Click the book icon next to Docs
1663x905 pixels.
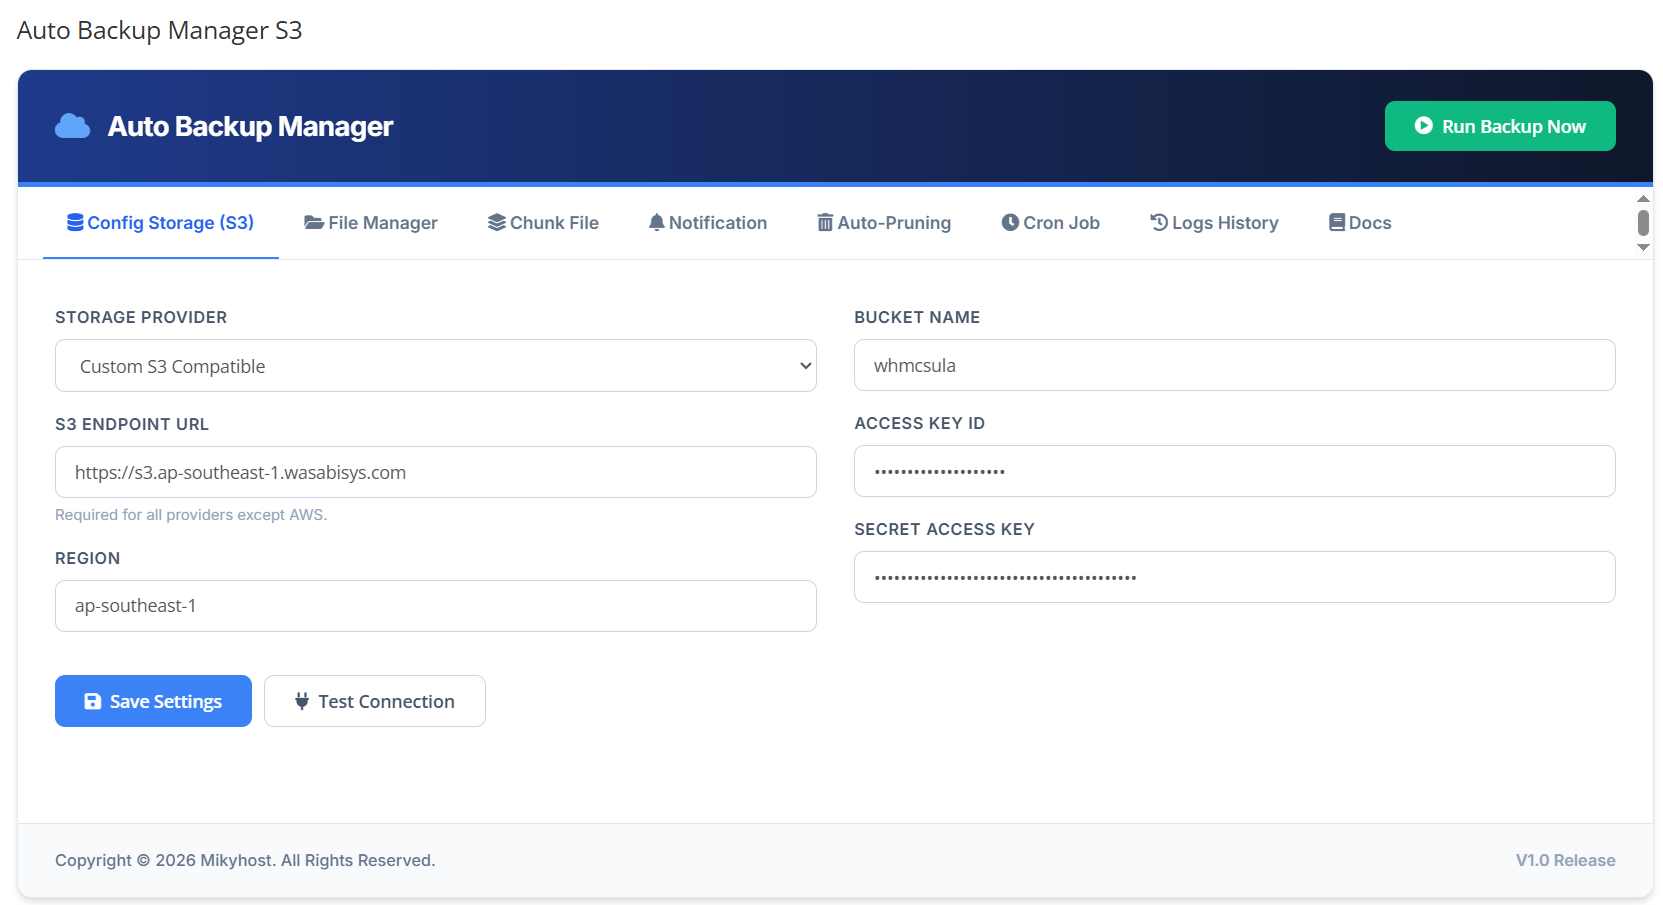(1334, 222)
